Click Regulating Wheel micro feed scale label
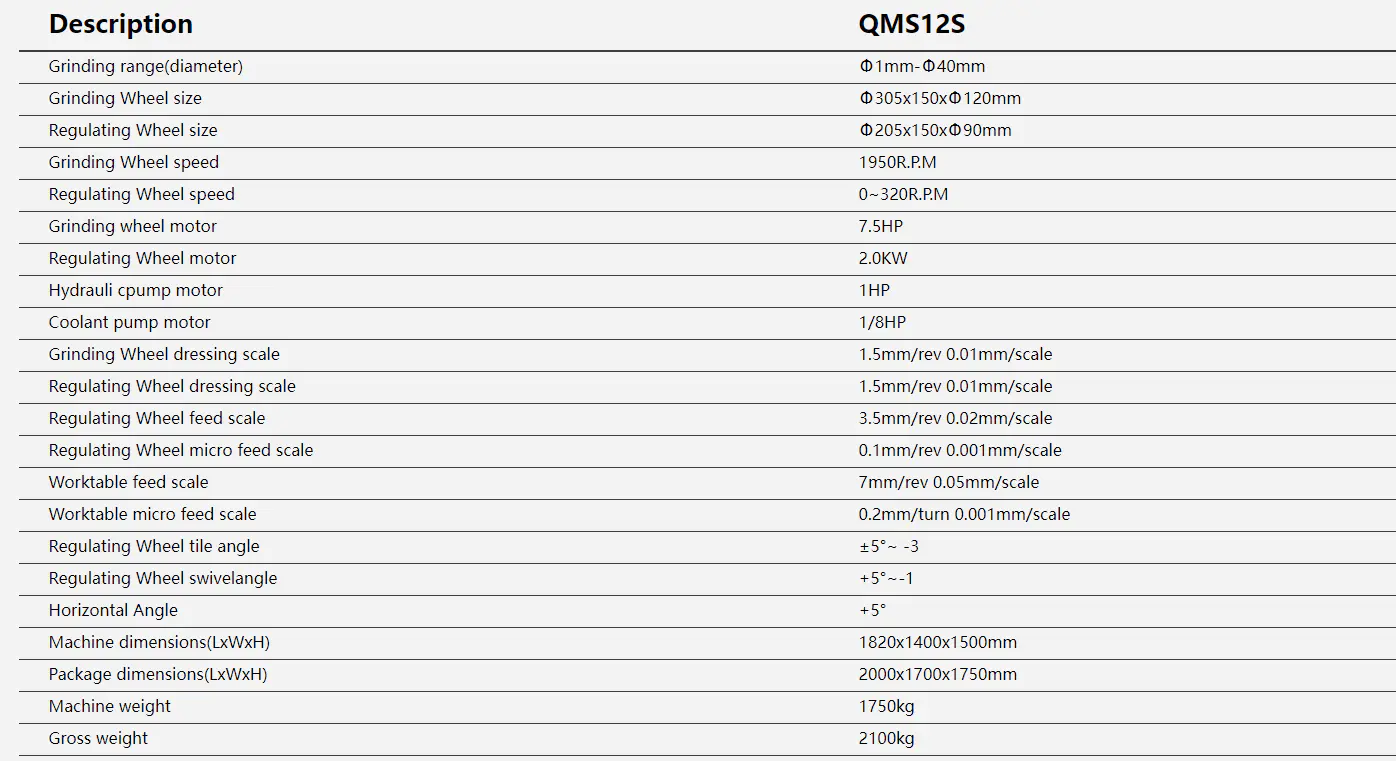Image resolution: width=1396 pixels, height=761 pixels. coord(181,450)
